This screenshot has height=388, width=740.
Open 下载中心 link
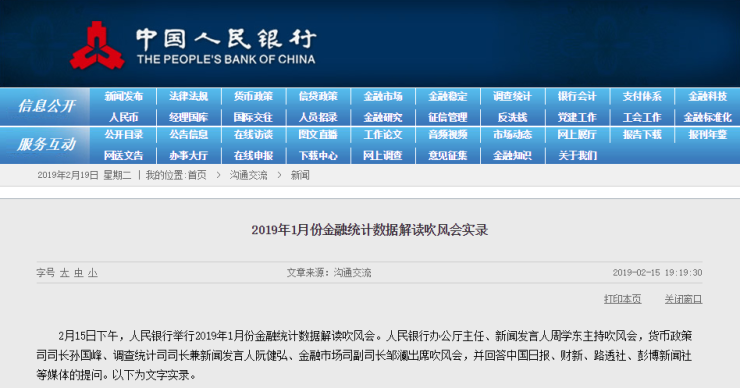[318, 155]
